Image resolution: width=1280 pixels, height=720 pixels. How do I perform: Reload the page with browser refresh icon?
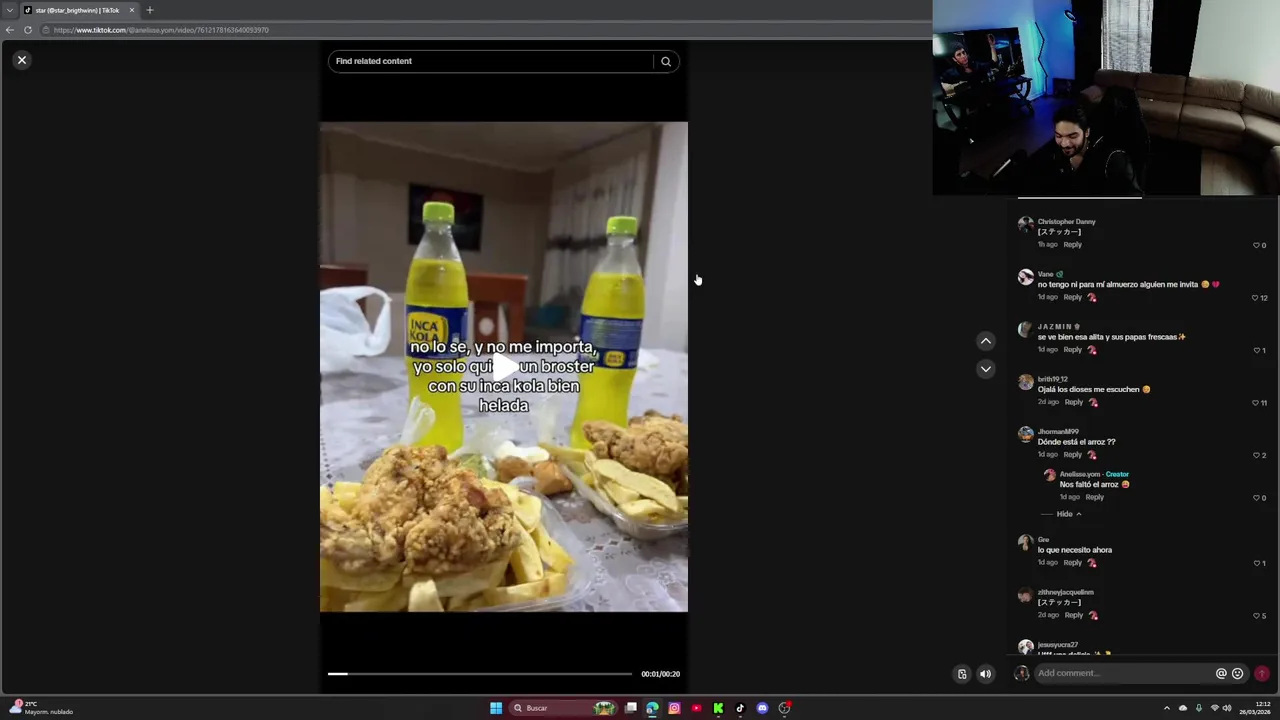pos(28,30)
